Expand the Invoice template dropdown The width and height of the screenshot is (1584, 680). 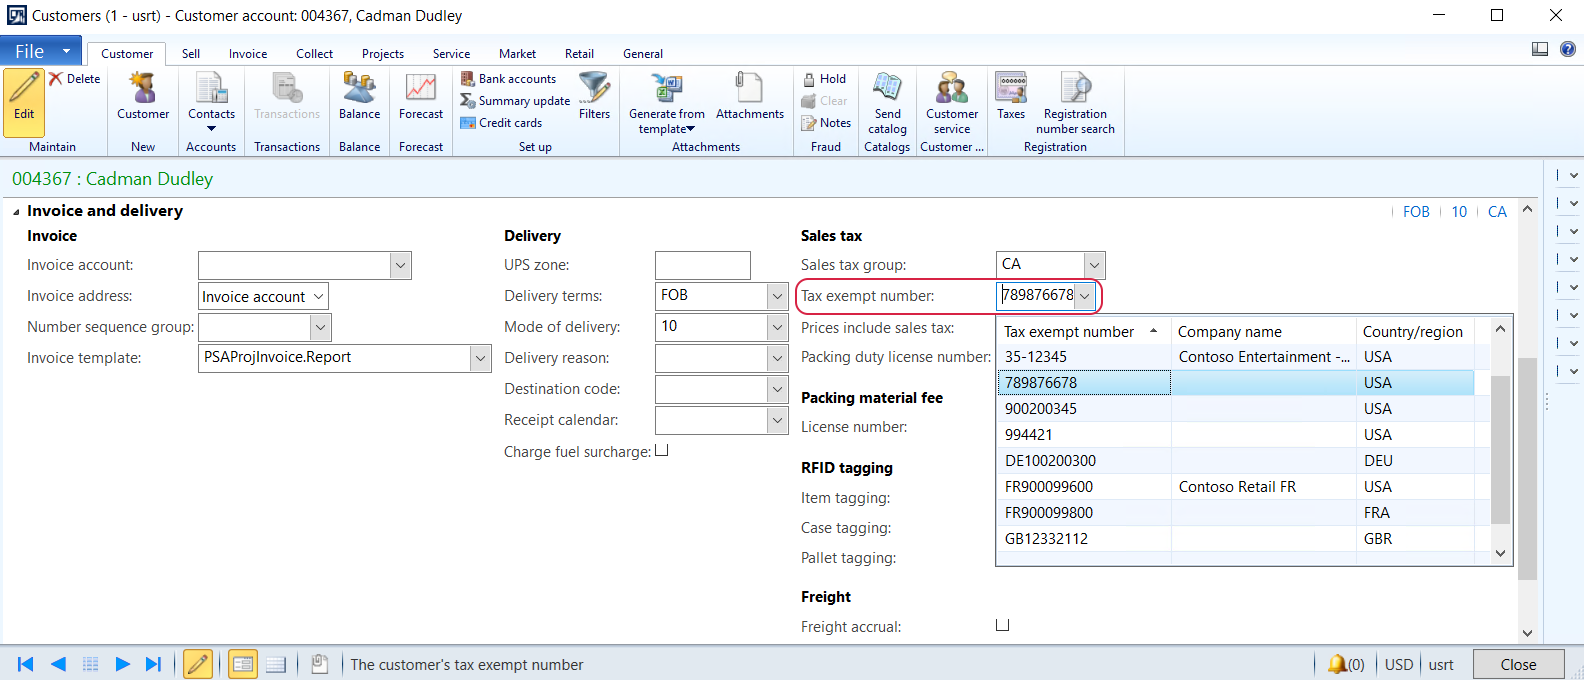[x=480, y=358]
